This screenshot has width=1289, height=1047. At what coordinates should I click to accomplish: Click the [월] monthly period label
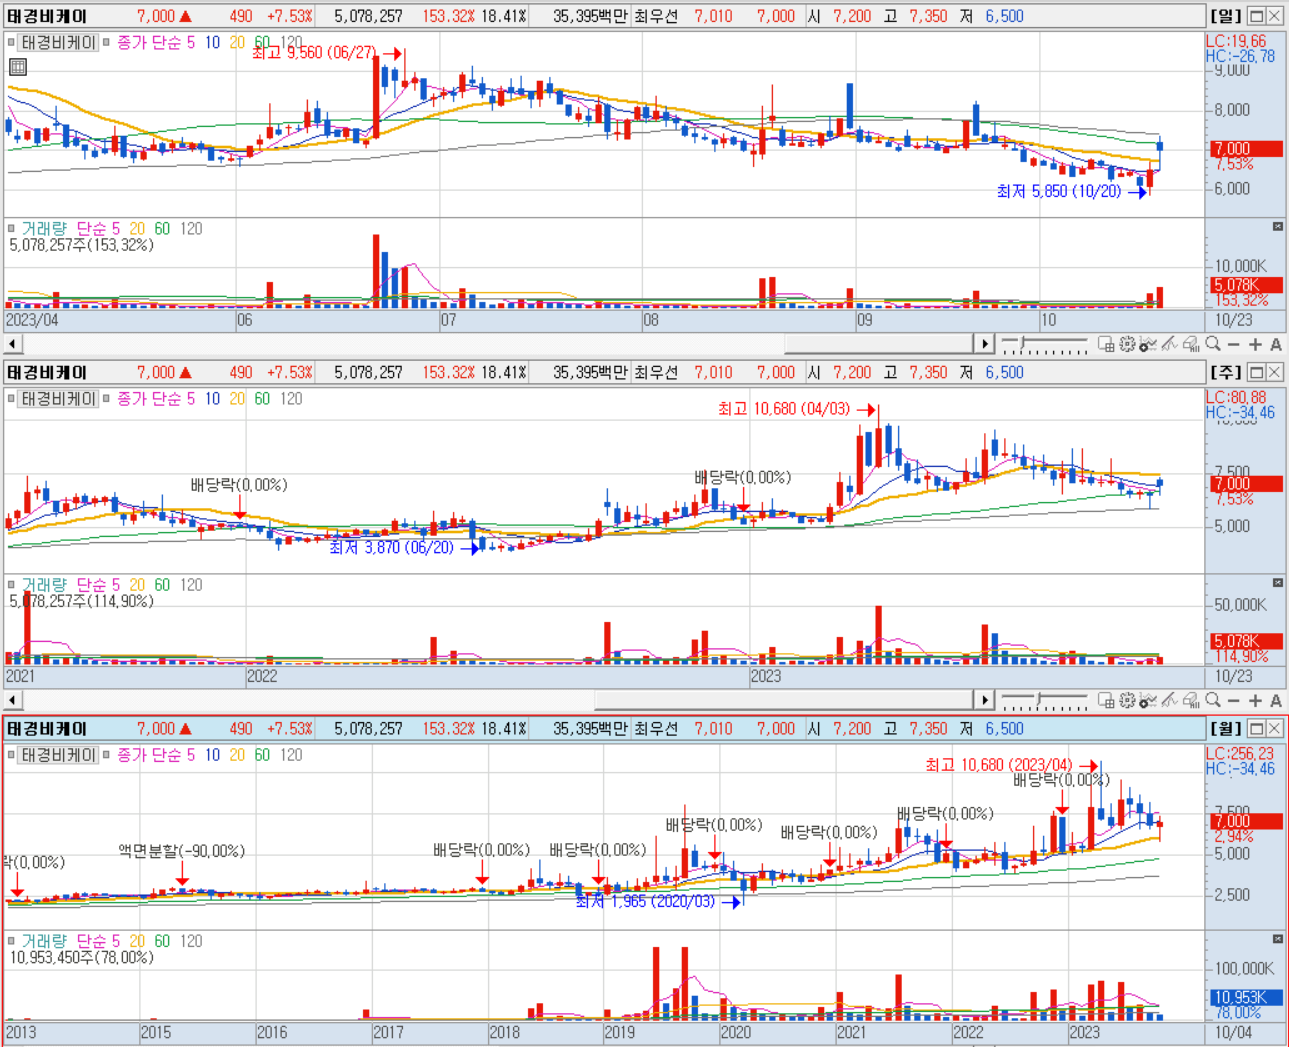click(1226, 728)
